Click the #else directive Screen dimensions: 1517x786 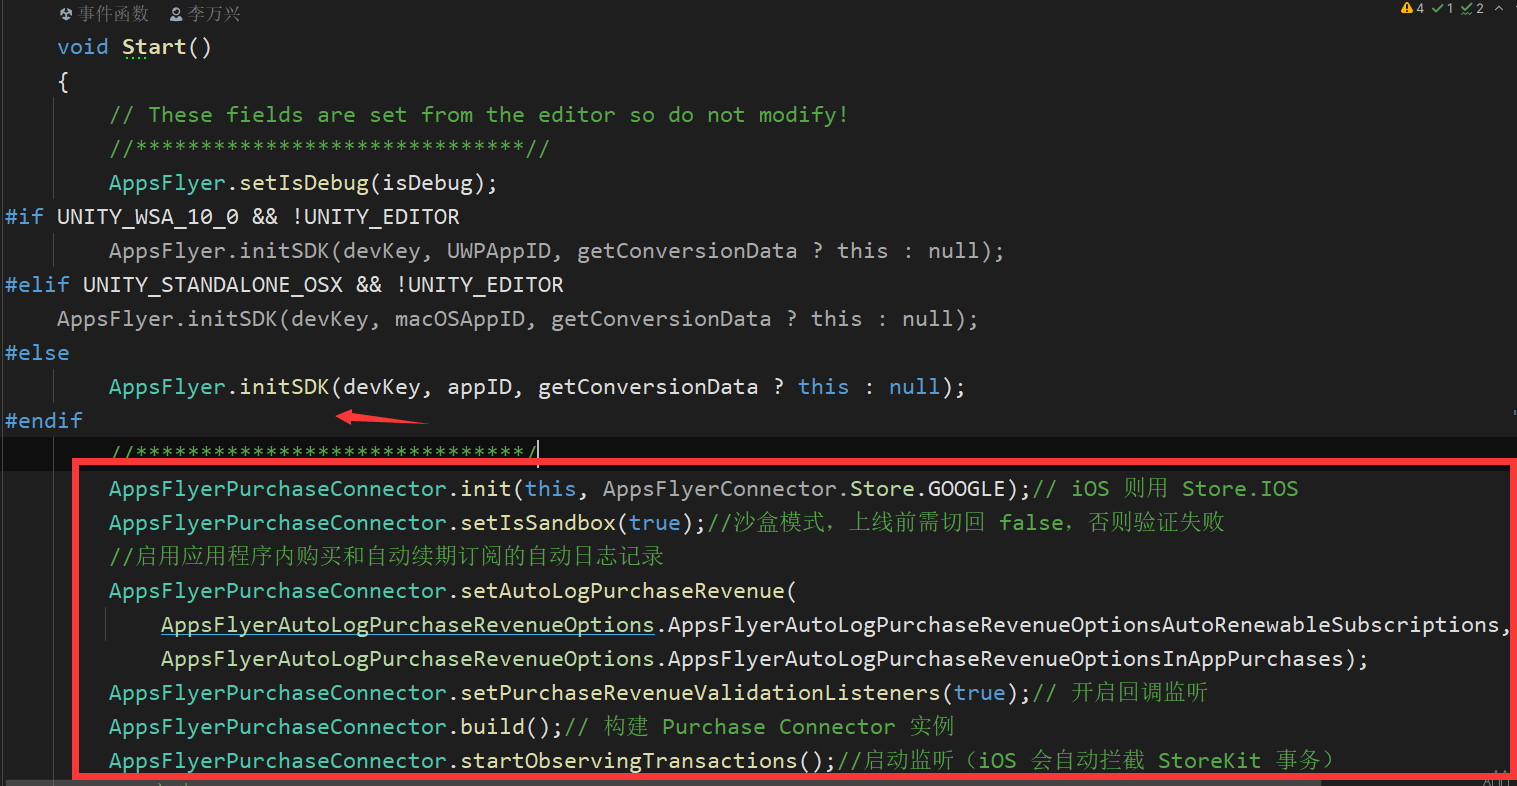[37, 353]
